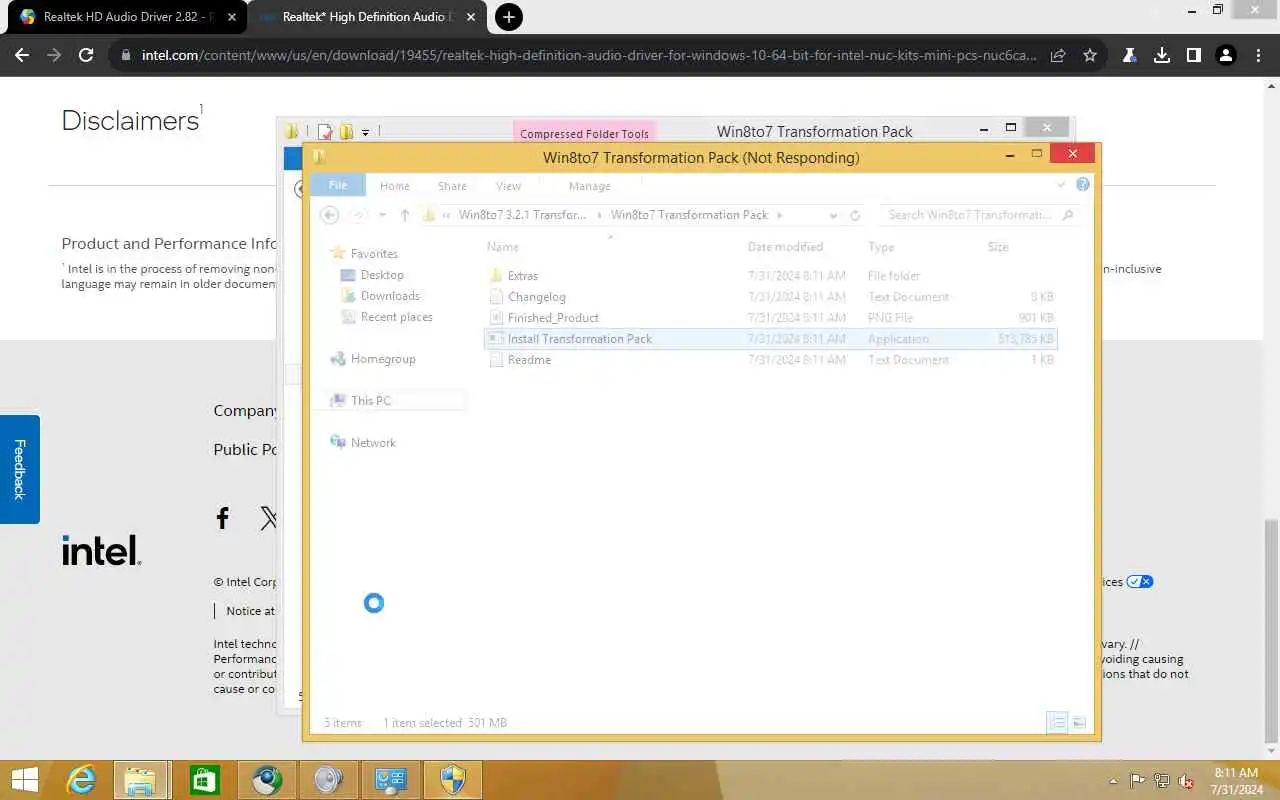The height and width of the screenshot is (800, 1280).
Task: Reload the Chrome page
Action: [86, 56]
